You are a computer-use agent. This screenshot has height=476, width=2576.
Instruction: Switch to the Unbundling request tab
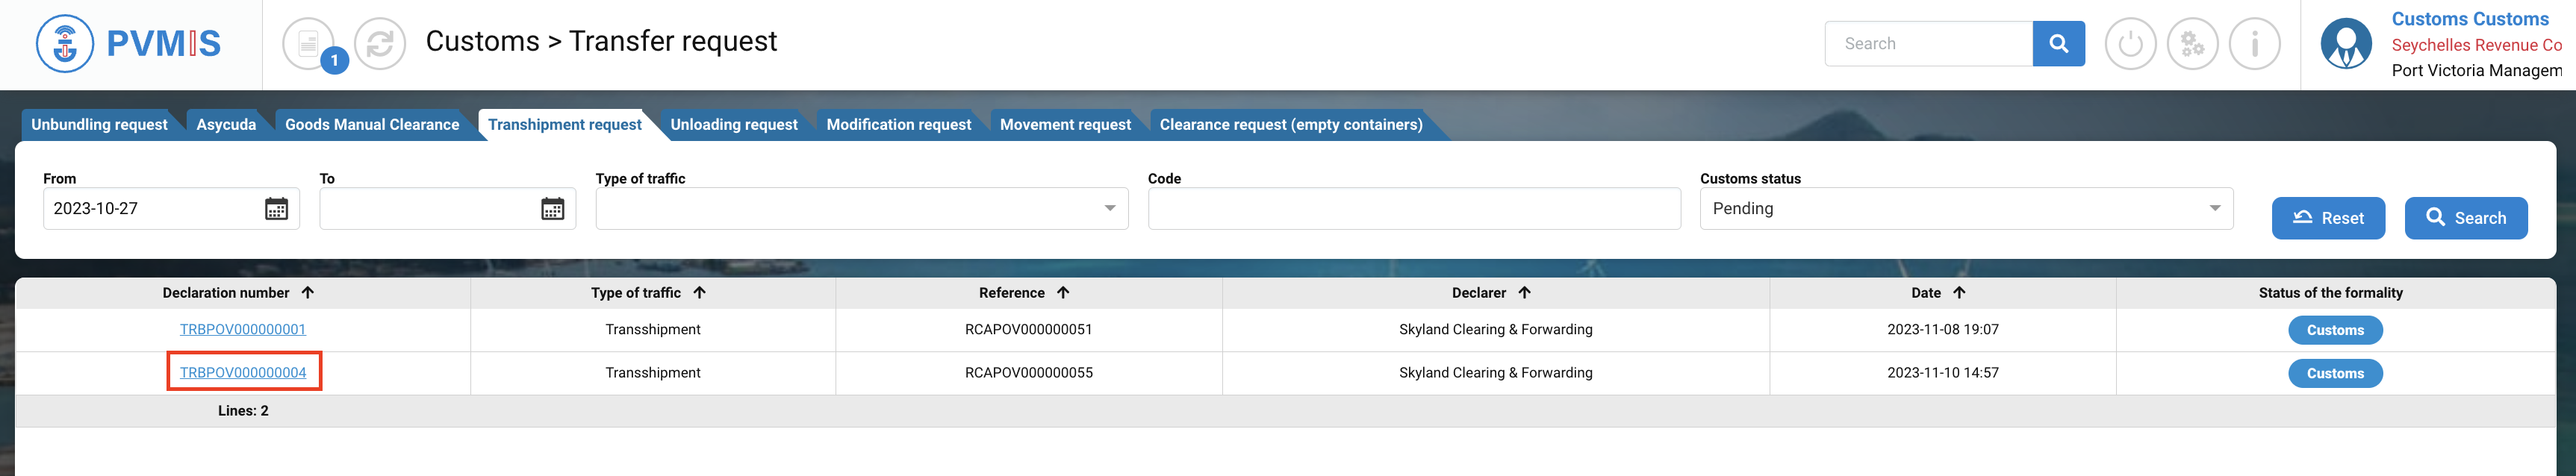click(99, 125)
